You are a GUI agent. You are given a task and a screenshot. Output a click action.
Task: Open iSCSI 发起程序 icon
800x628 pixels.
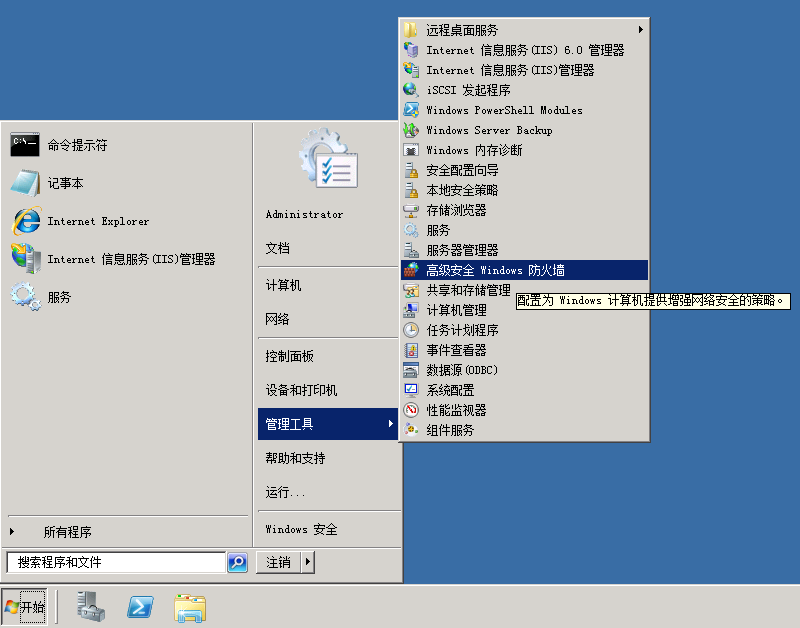(x=411, y=90)
